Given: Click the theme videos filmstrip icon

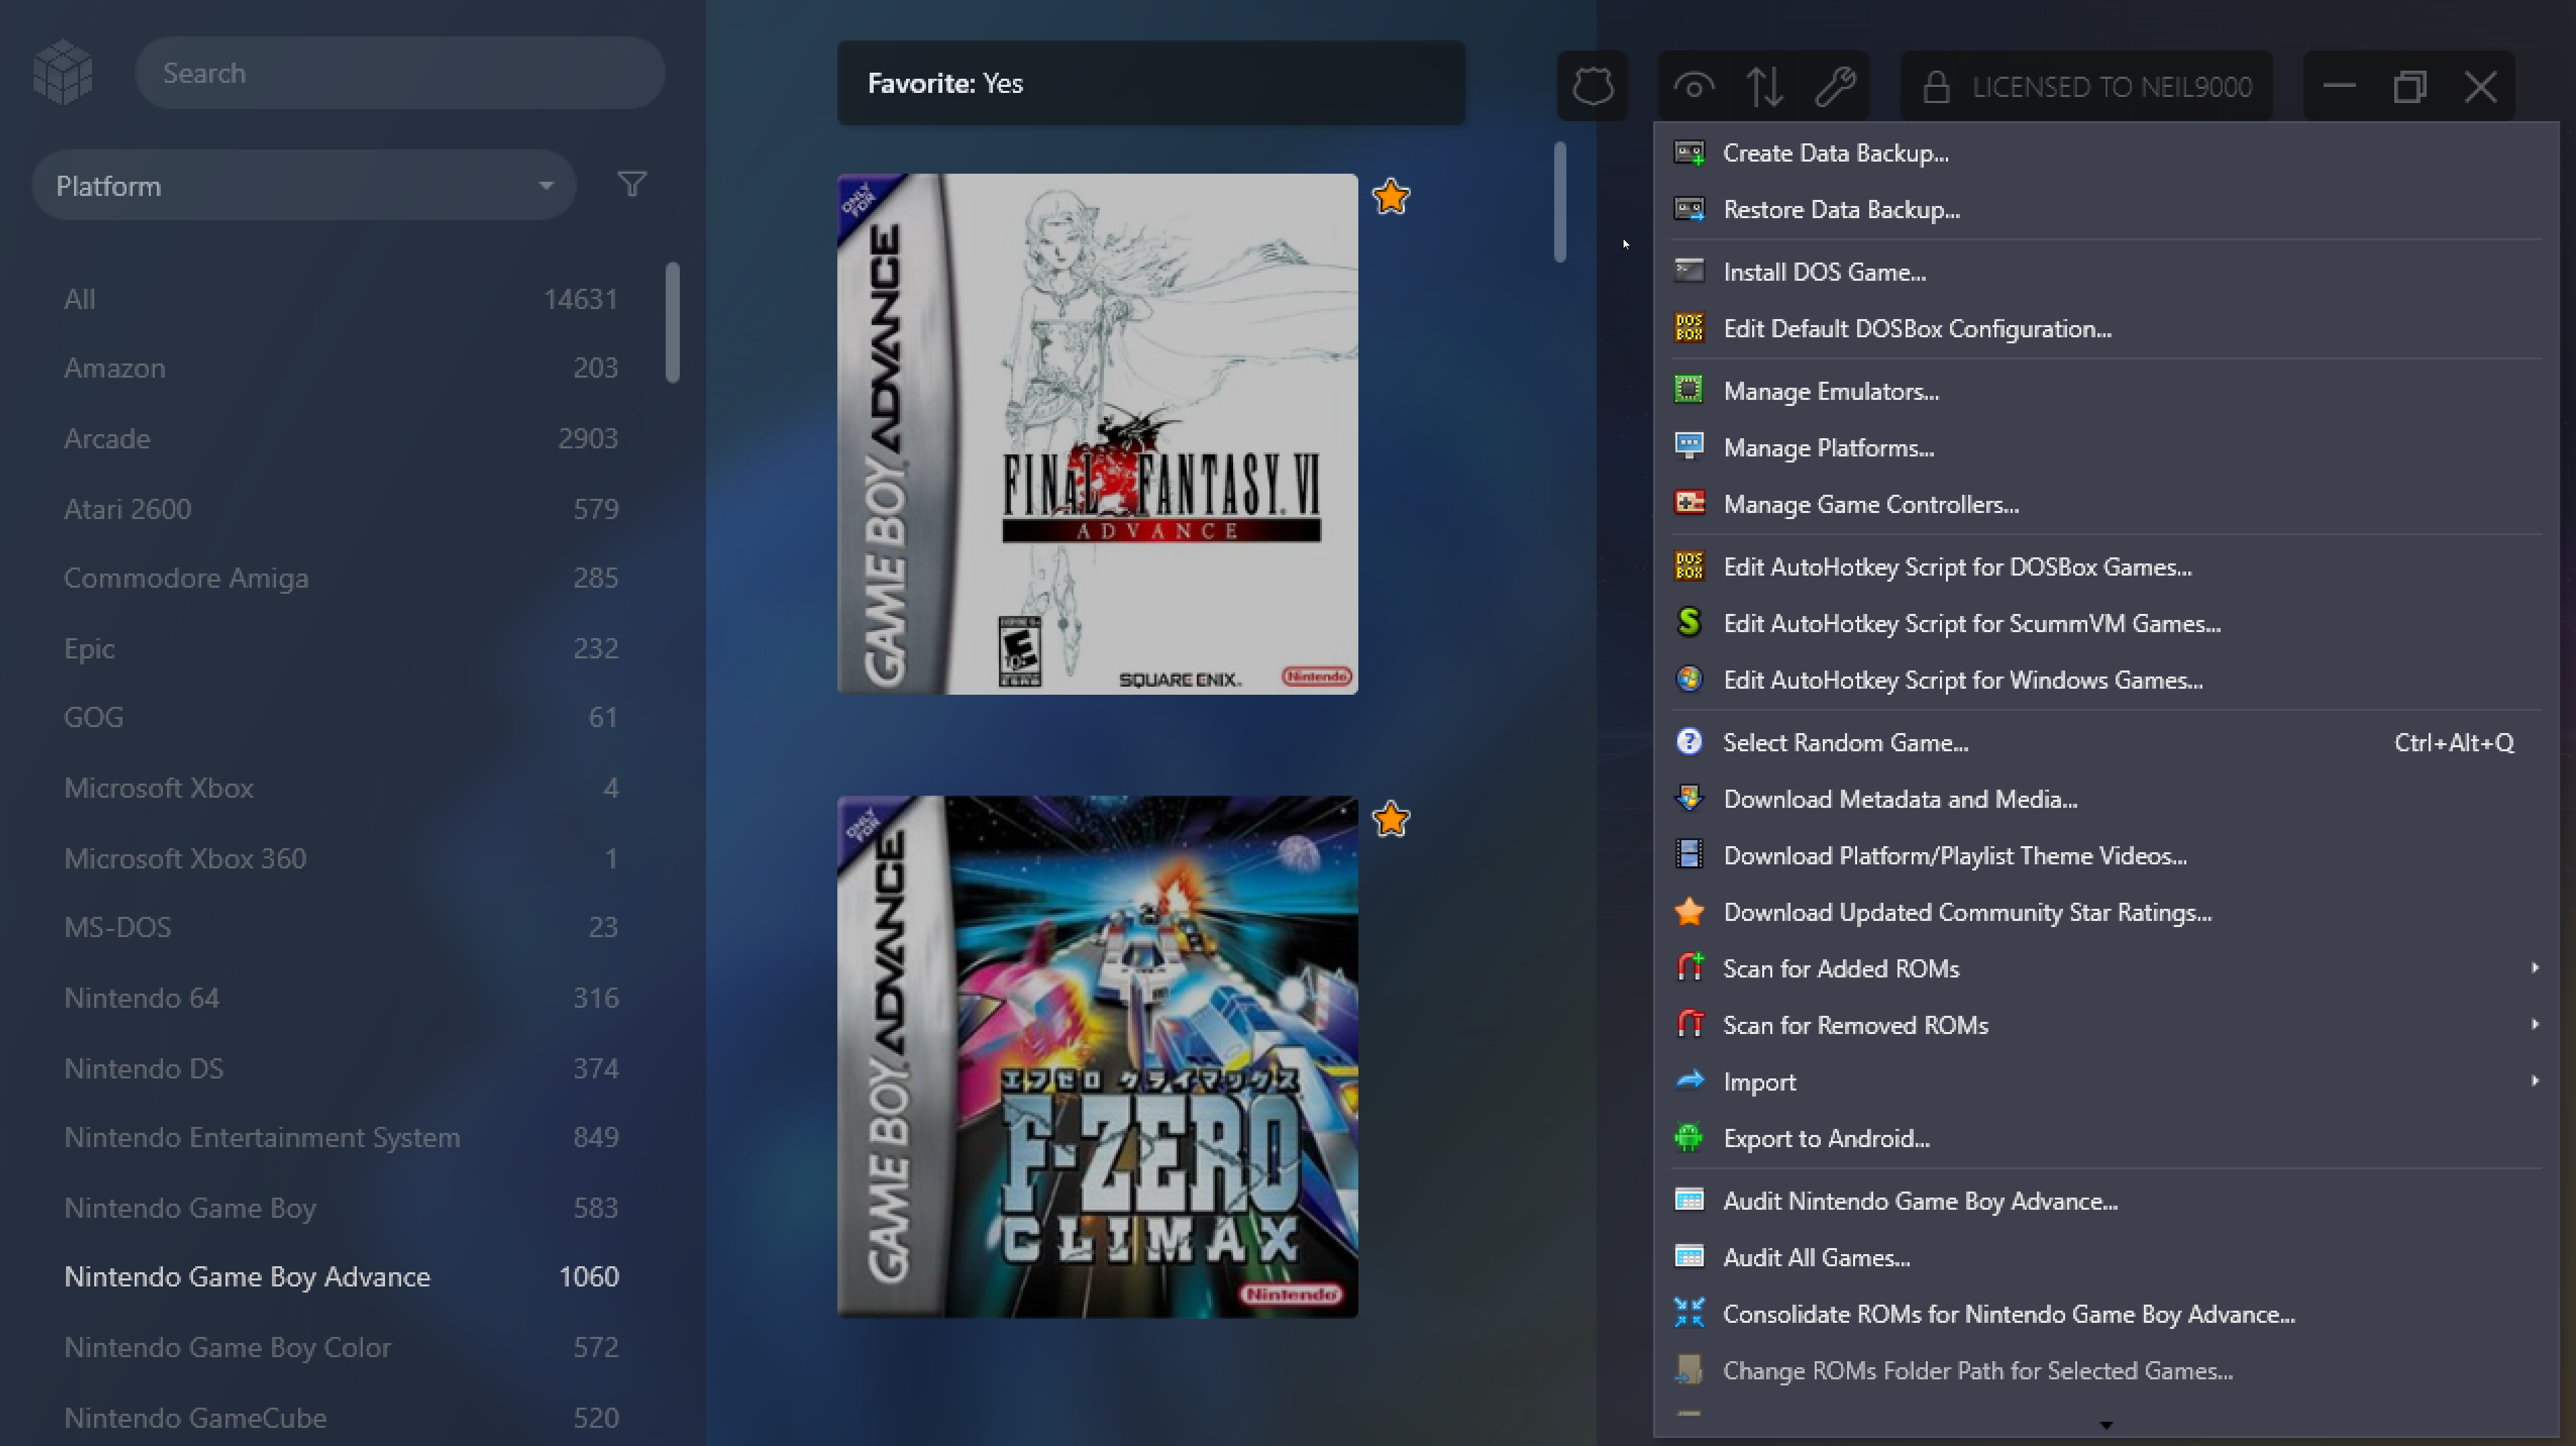Looking at the screenshot, I should (x=1689, y=854).
